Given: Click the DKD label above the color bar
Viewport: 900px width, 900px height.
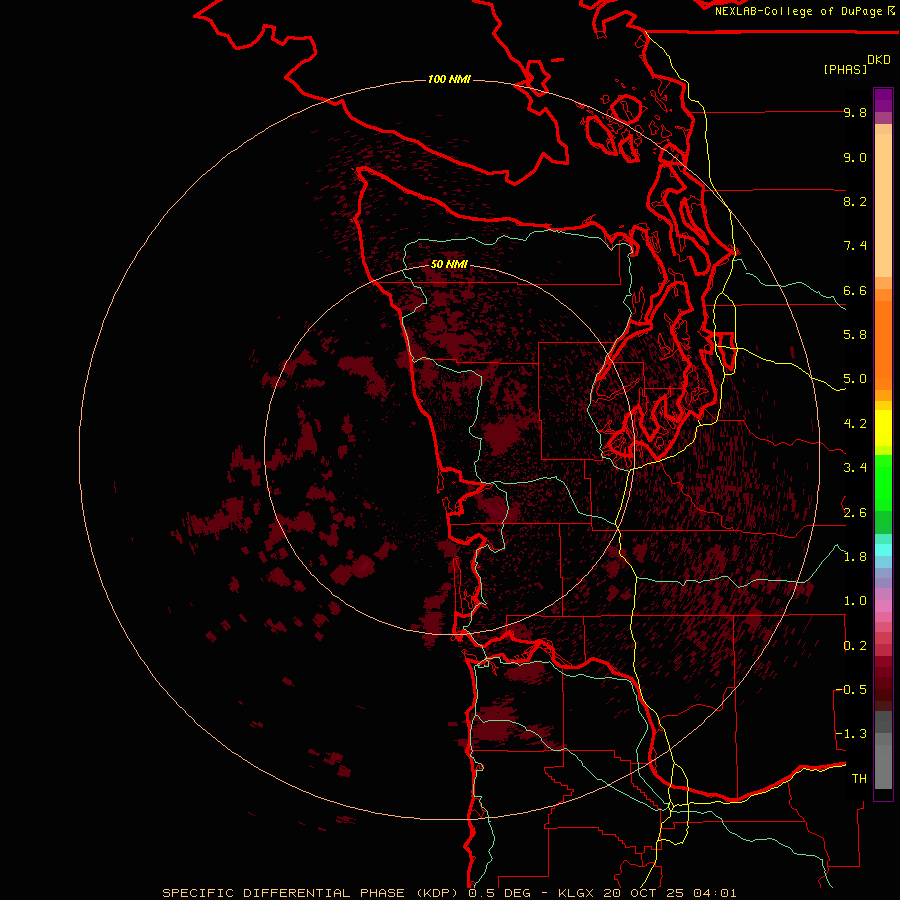Looking at the screenshot, I should point(879,60).
